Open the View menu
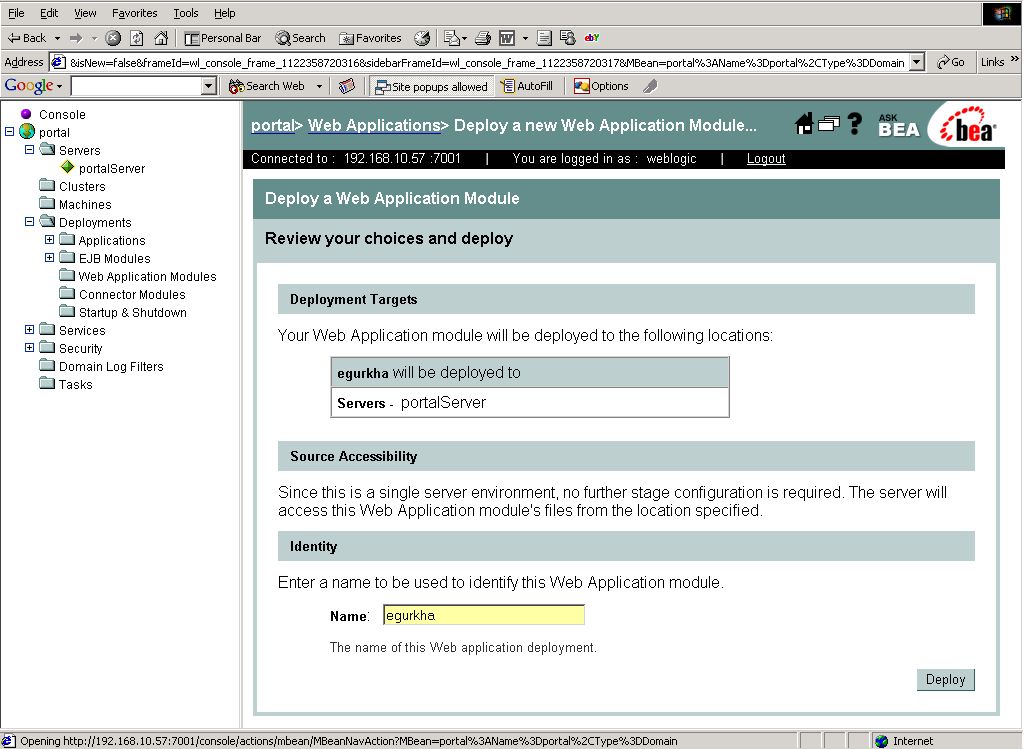The width and height of the screenshot is (1024, 749). [85, 13]
